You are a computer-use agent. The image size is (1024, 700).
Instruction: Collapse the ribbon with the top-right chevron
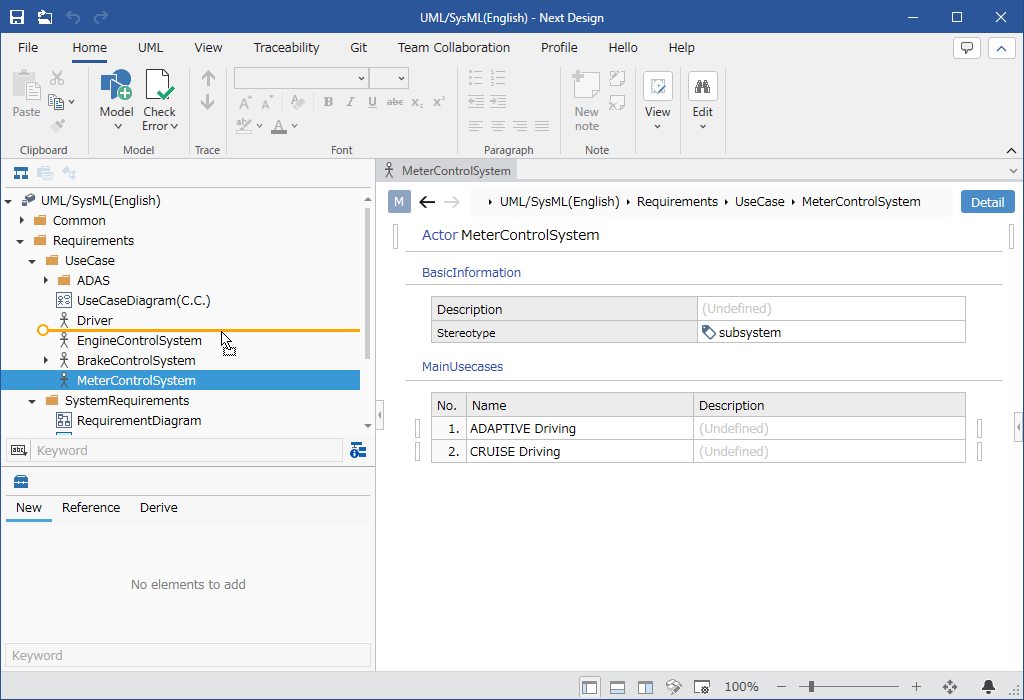tap(1001, 48)
